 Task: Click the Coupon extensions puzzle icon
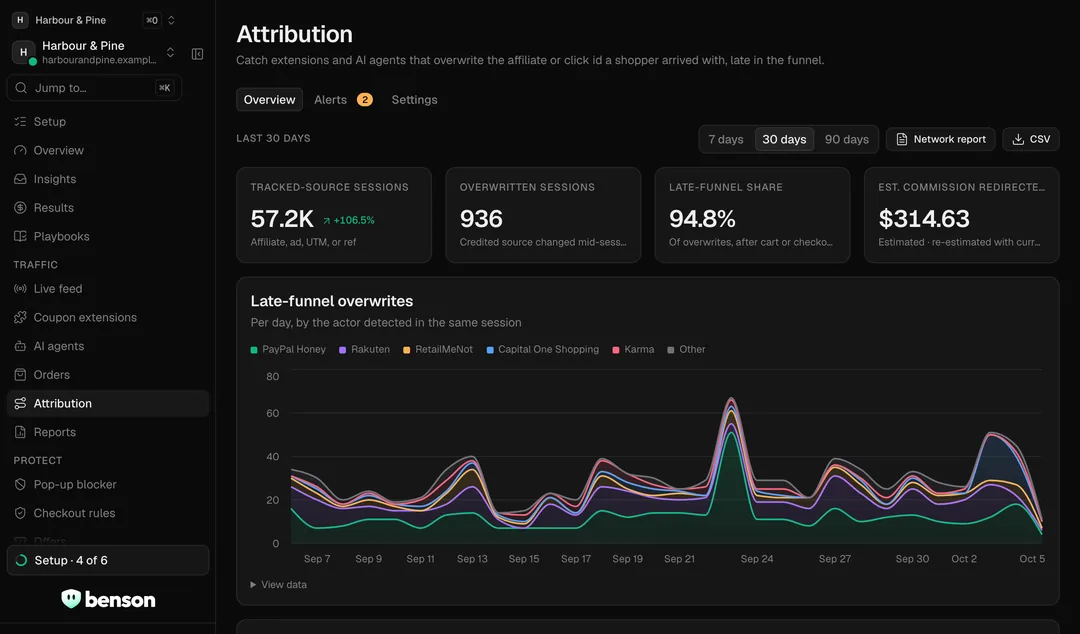coord(20,318)
